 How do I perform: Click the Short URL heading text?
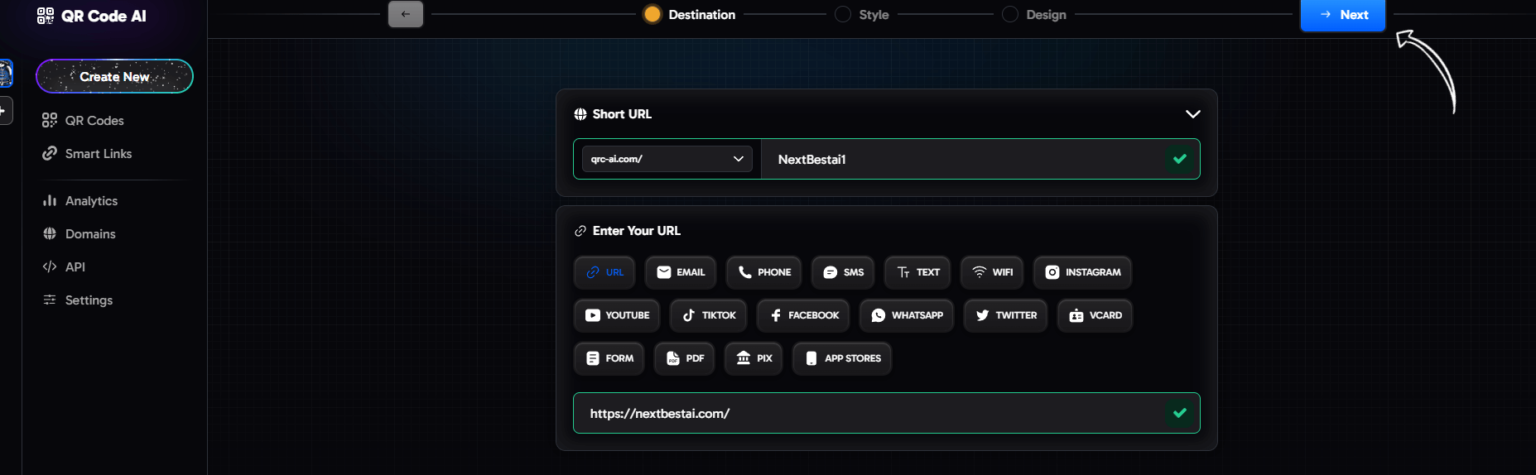622,114
